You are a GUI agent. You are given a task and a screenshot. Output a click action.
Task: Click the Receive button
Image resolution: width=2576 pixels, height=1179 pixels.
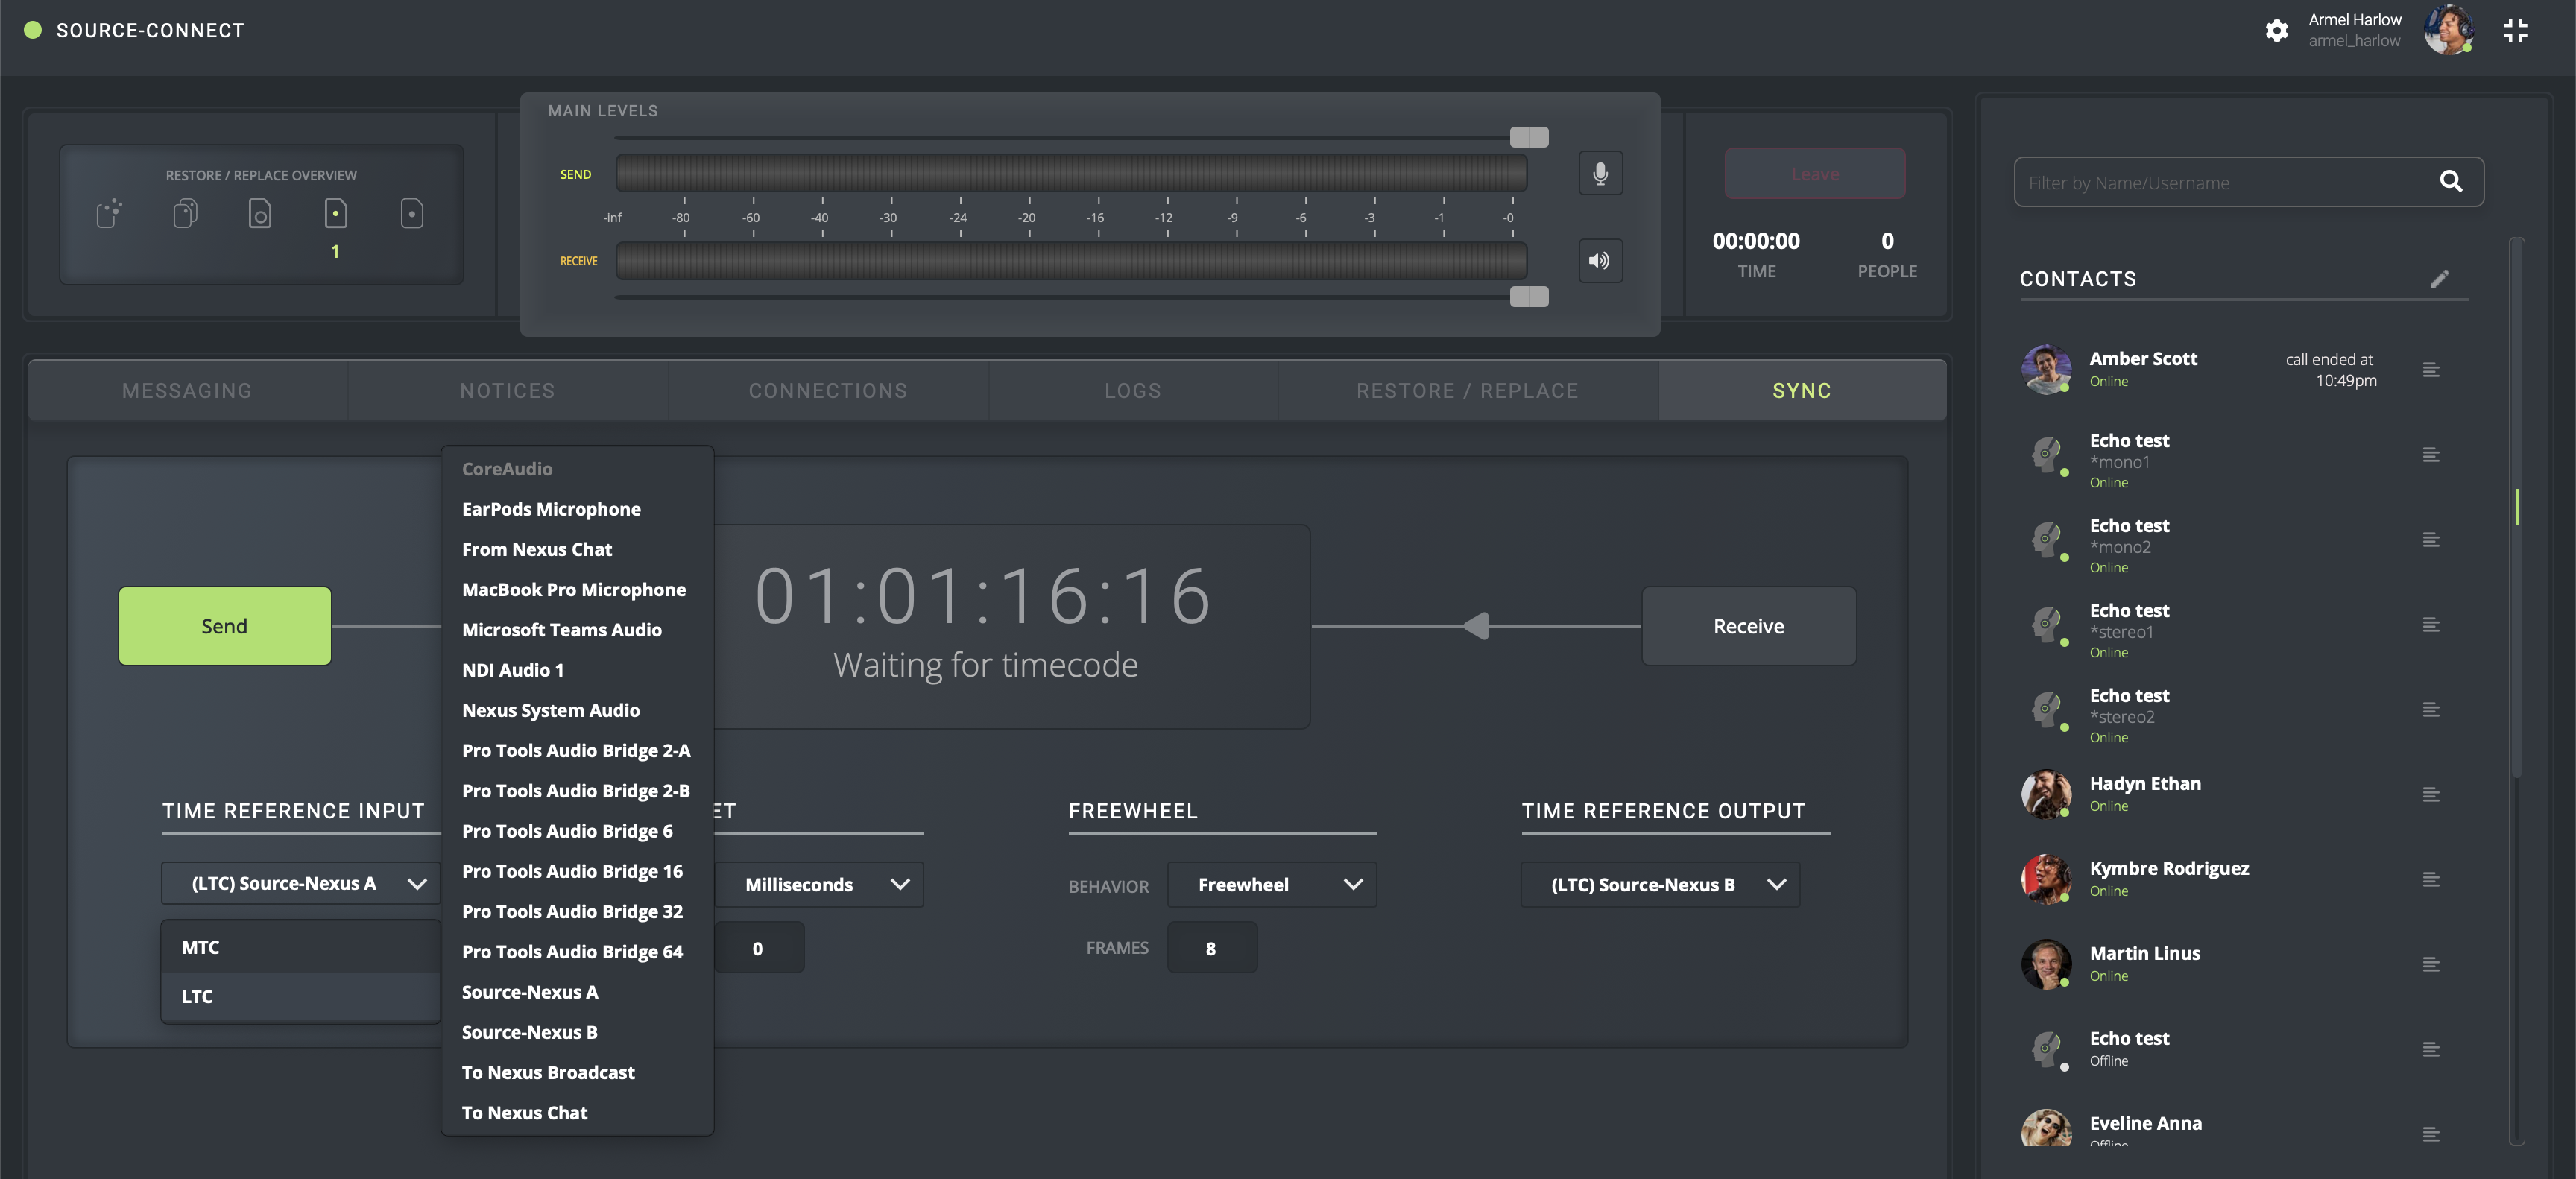tap(1748, 626)
